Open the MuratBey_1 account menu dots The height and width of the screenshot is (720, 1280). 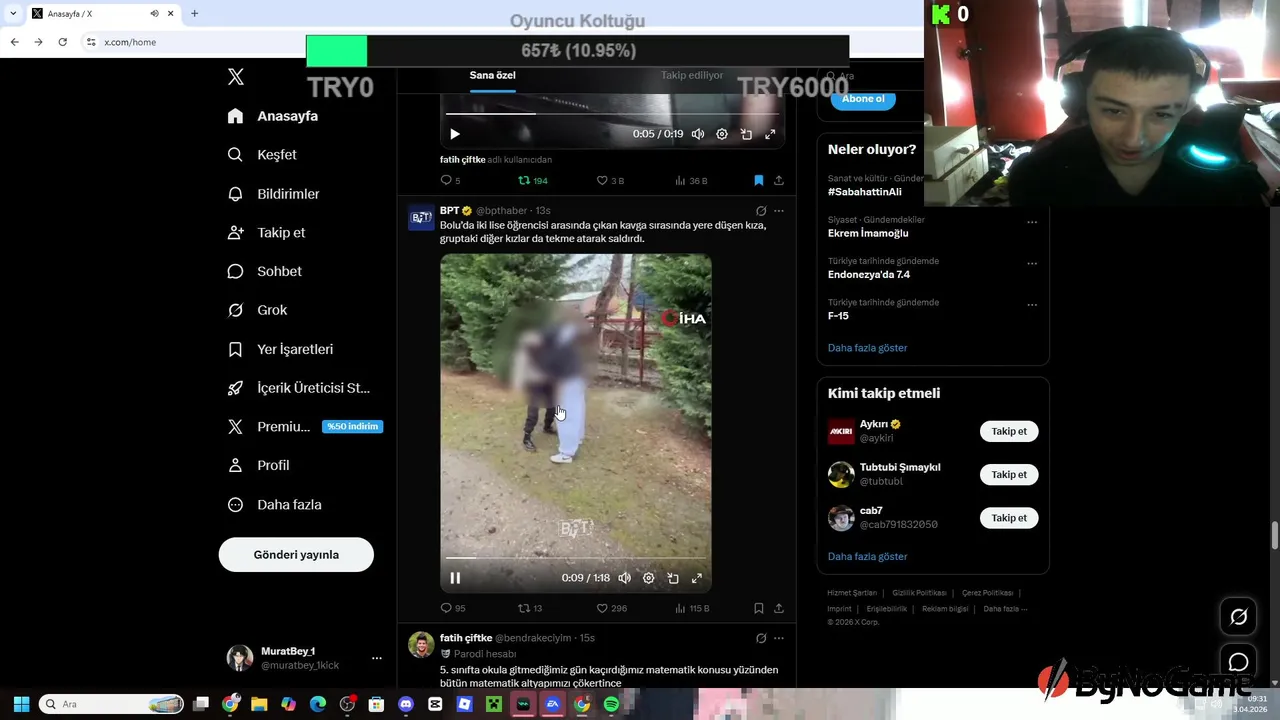pyautogui.click(x=377, y=658)
